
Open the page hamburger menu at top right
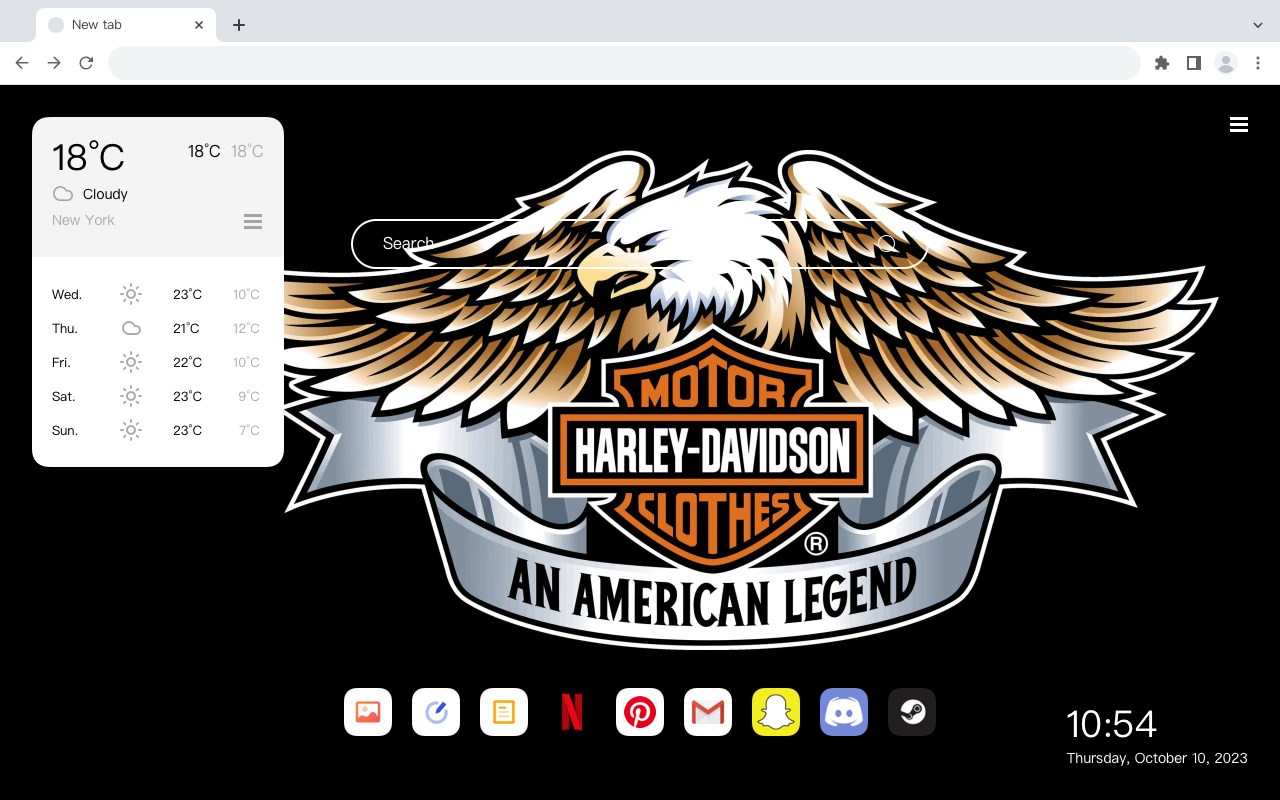(x=1239, y=124)
